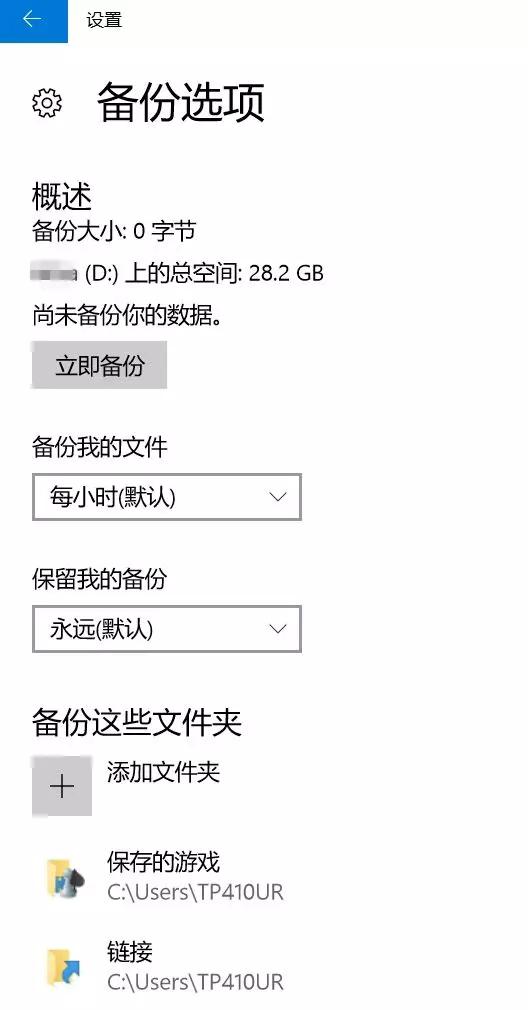The height and width of the screenshot is (1010, 528).
Task: Click the chevron arrow of 备份我的文件 combo box
Action: tap(278, 497)
